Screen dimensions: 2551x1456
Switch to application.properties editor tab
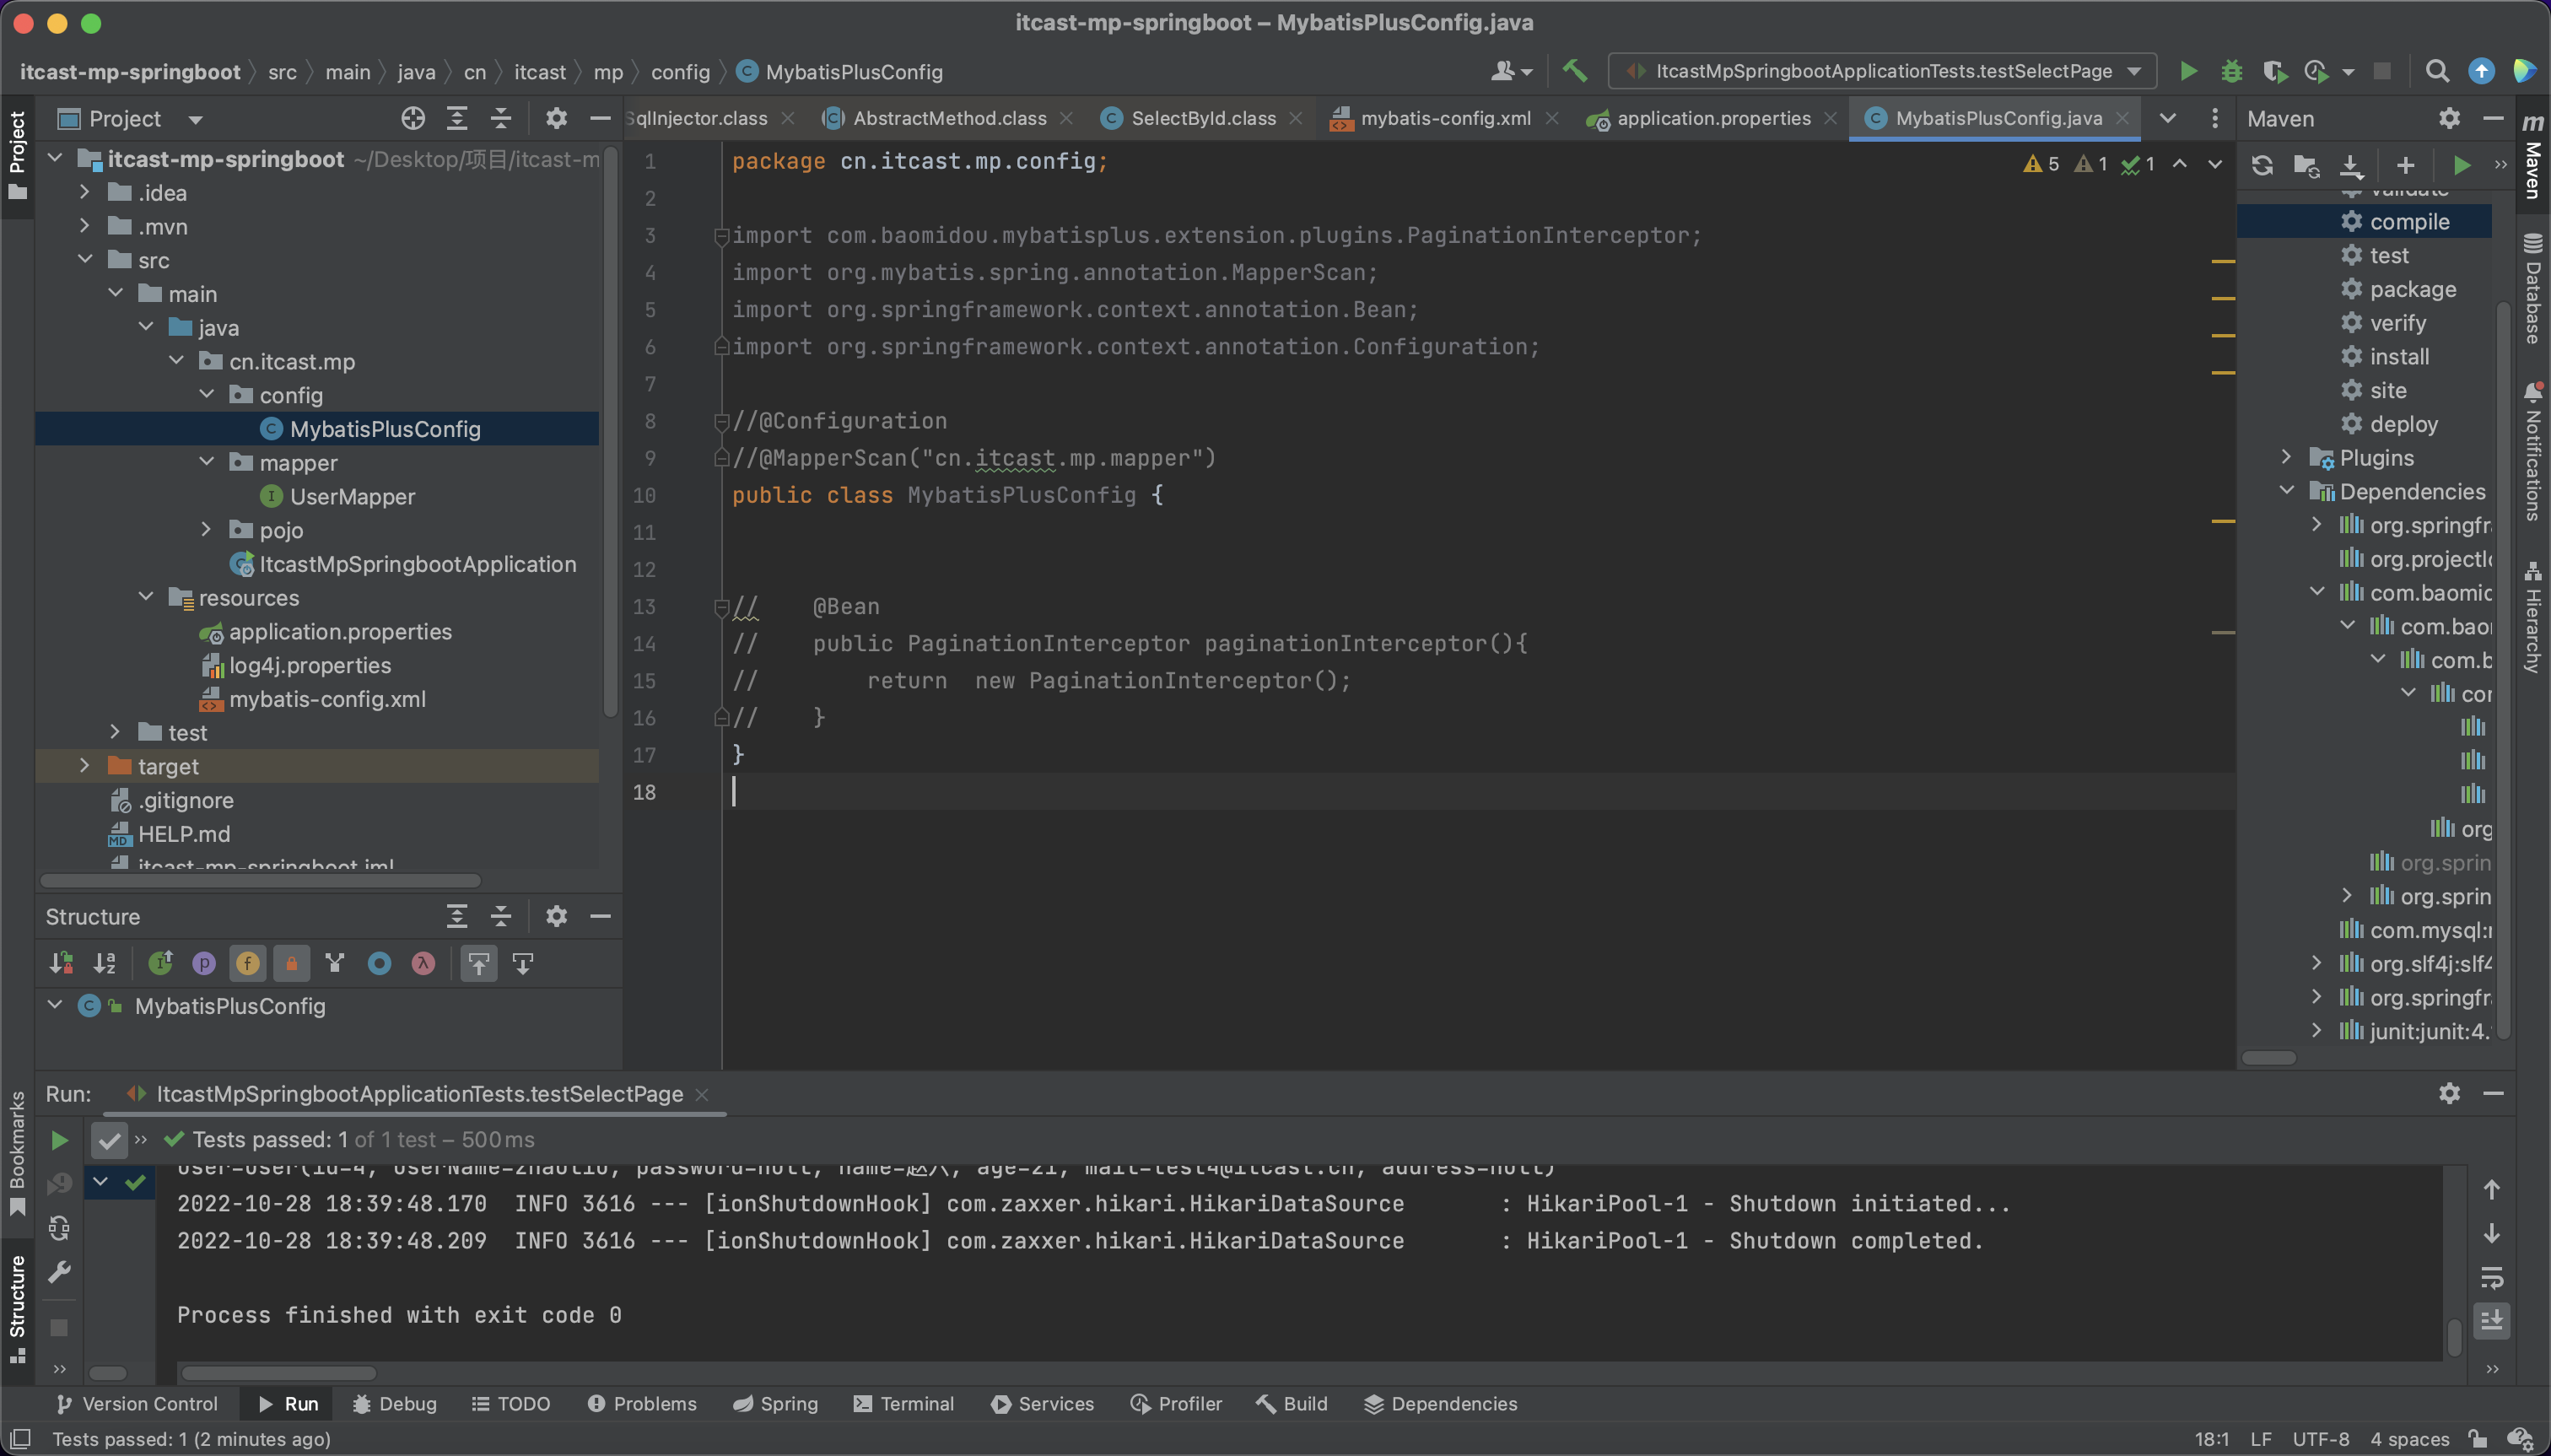[1713, 118]
